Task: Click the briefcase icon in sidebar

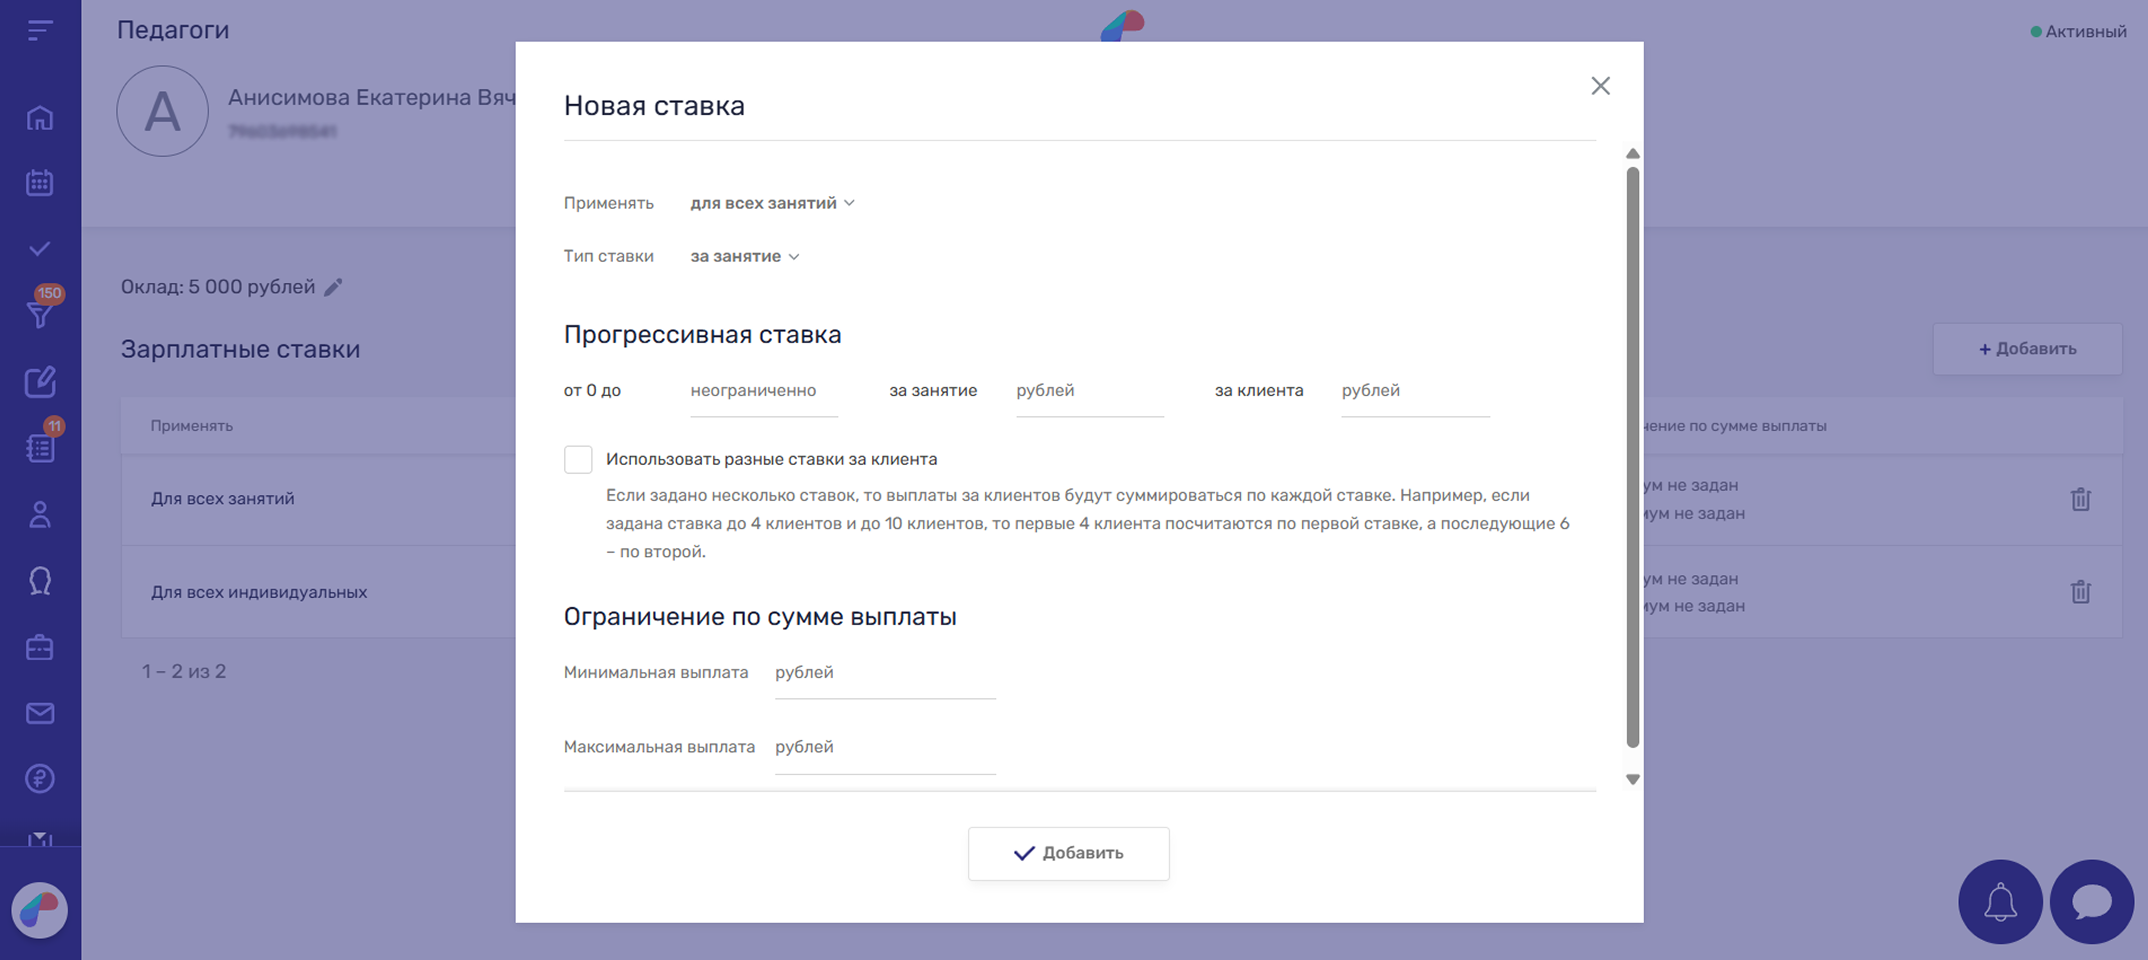Action: tap(40, 648)
